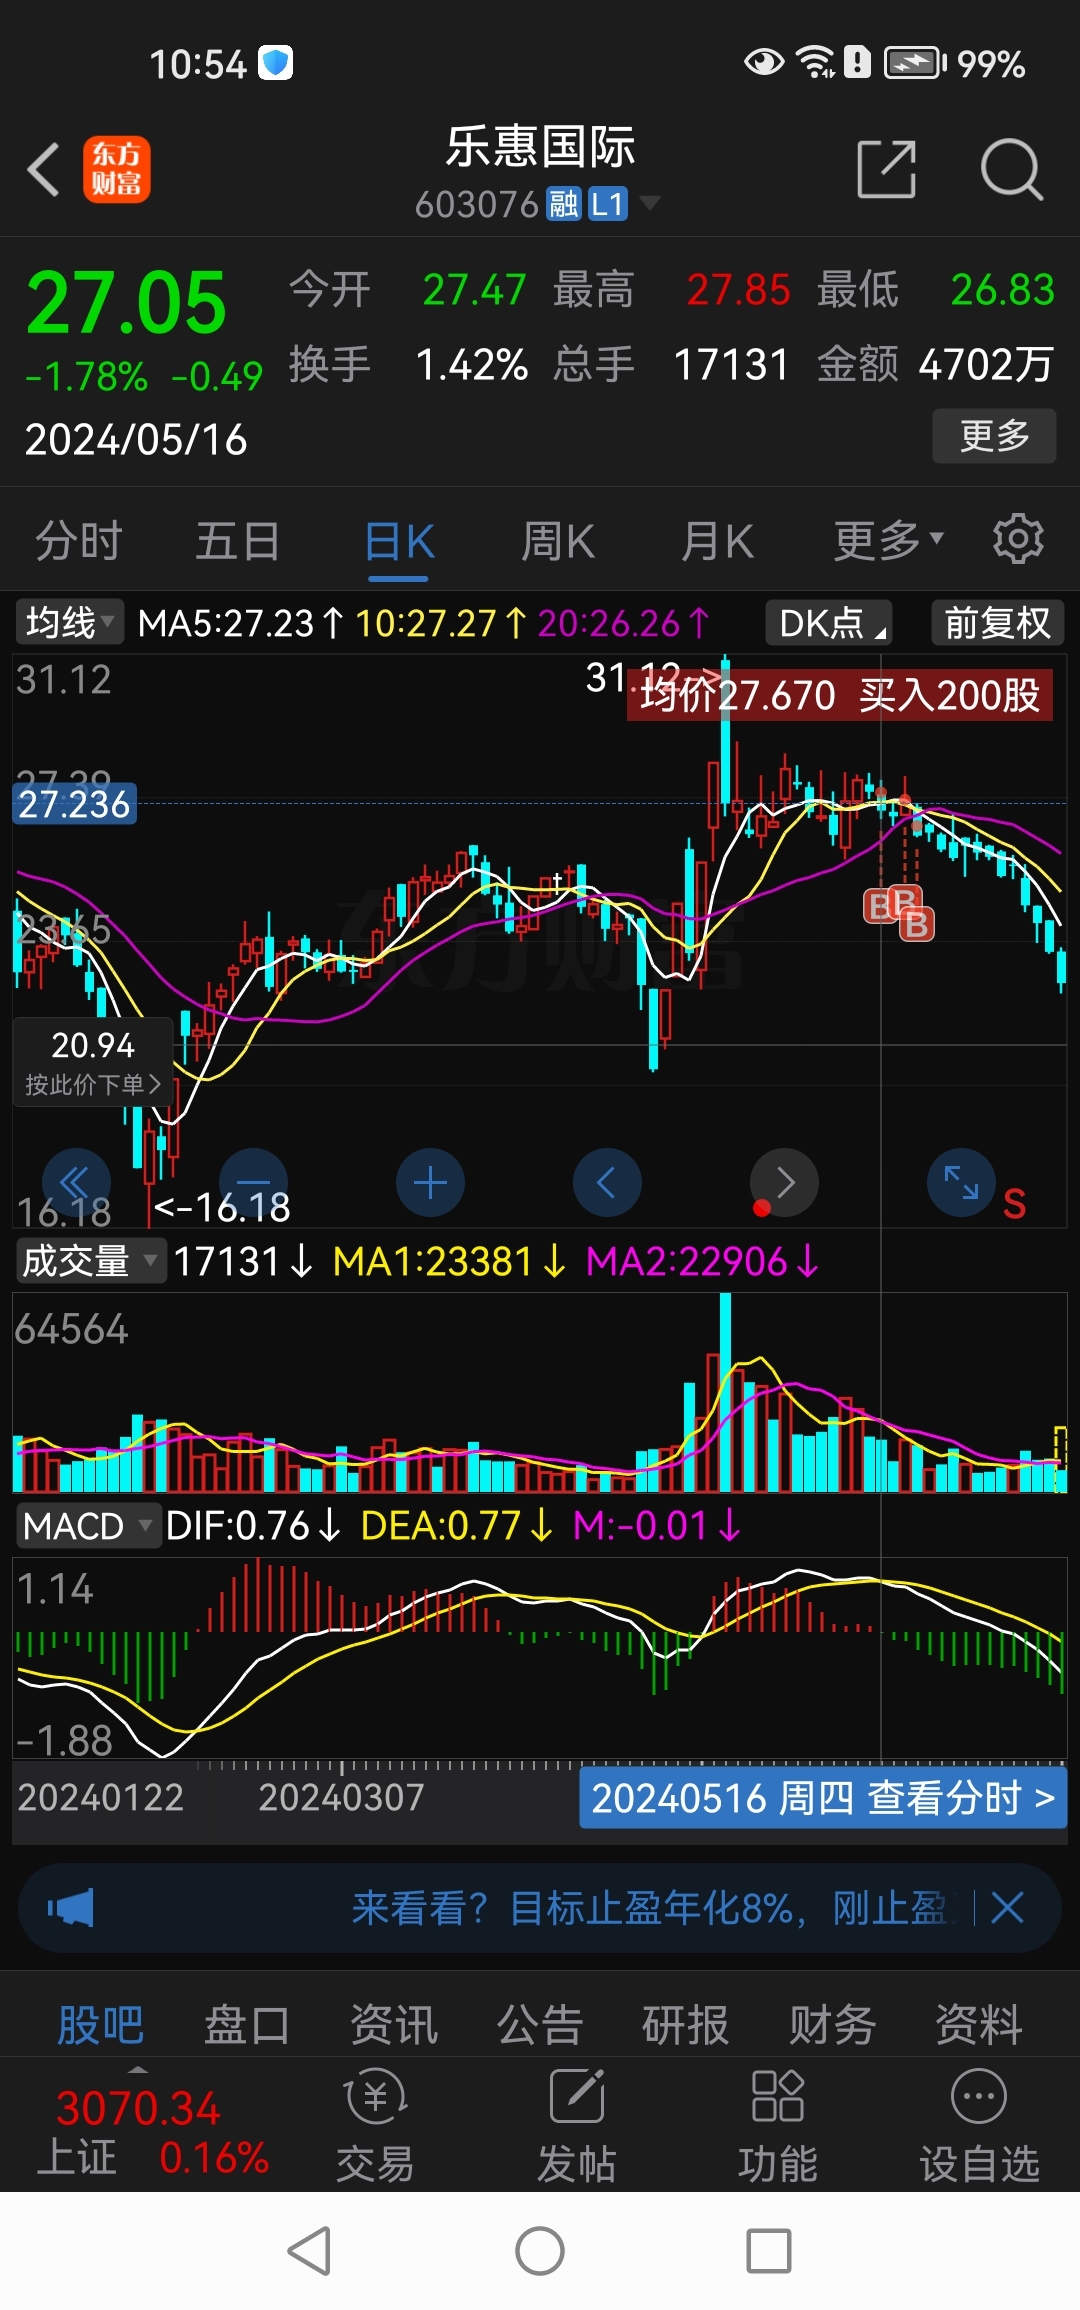1080x2310 pixels.
Task: Open 均线 indicator dropdown
Action: pos(69,623)
